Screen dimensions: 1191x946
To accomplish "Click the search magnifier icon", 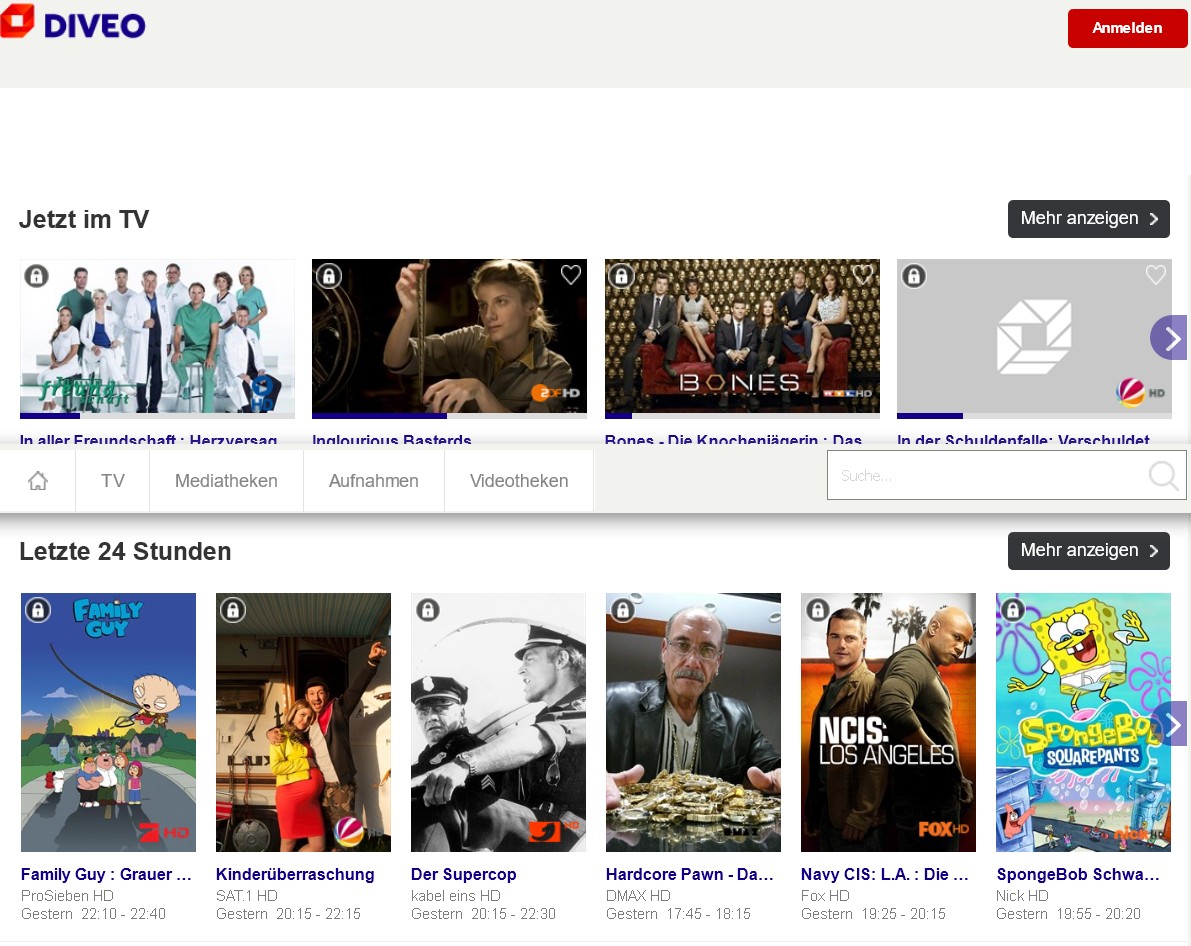I will tap(1163, 476).
